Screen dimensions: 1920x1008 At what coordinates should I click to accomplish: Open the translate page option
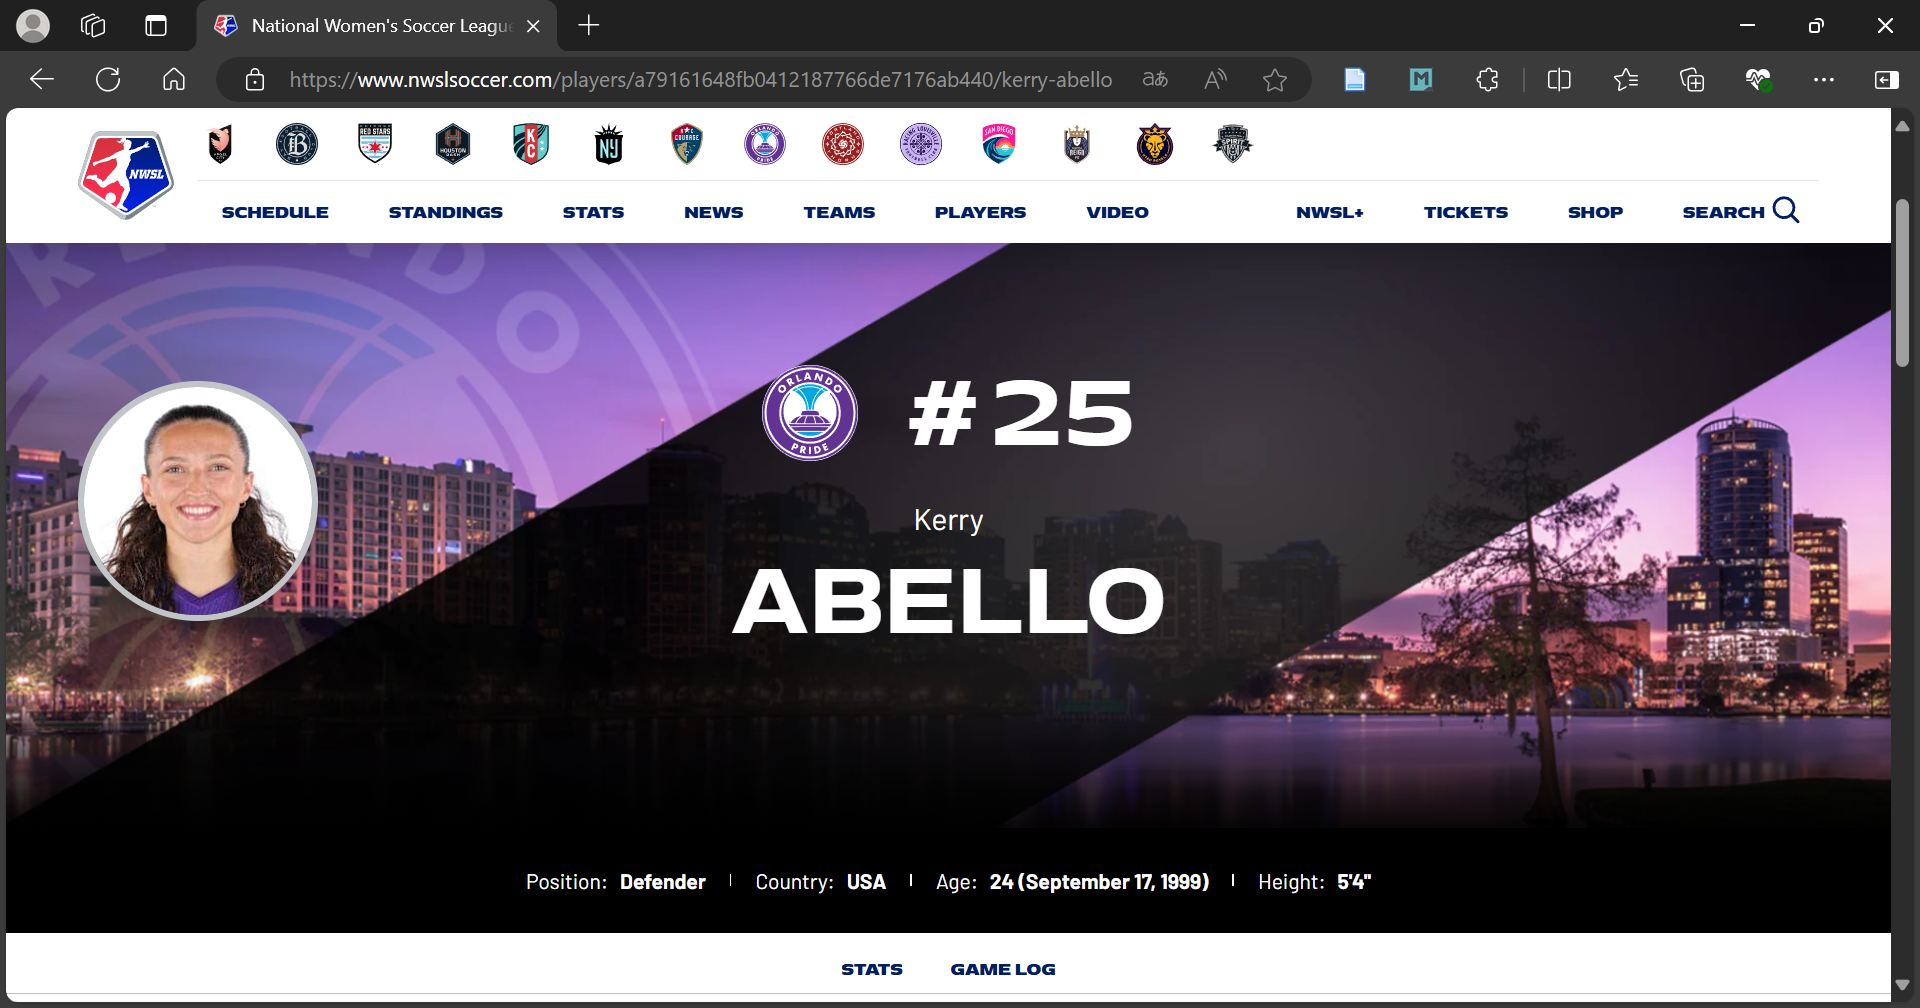tap(1155, 79)
